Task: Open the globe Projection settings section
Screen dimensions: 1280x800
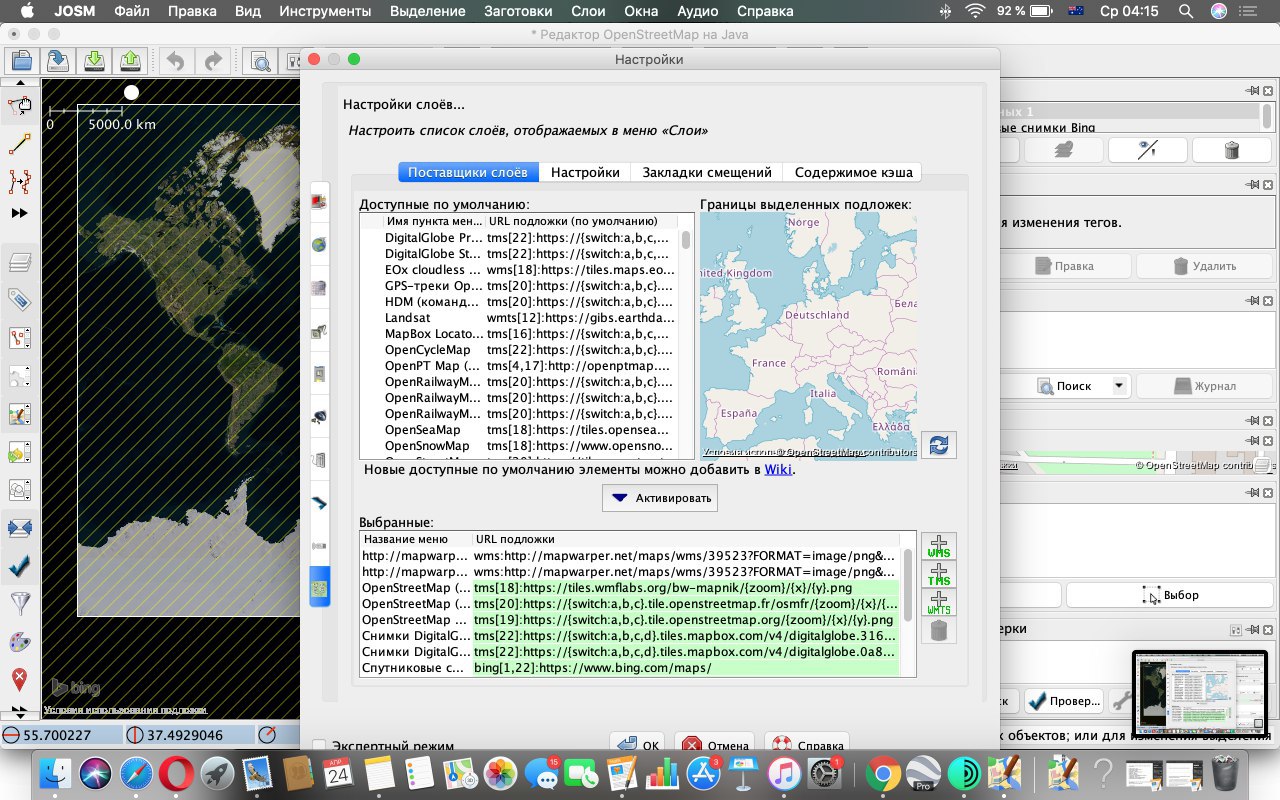Action: [319, 243]
